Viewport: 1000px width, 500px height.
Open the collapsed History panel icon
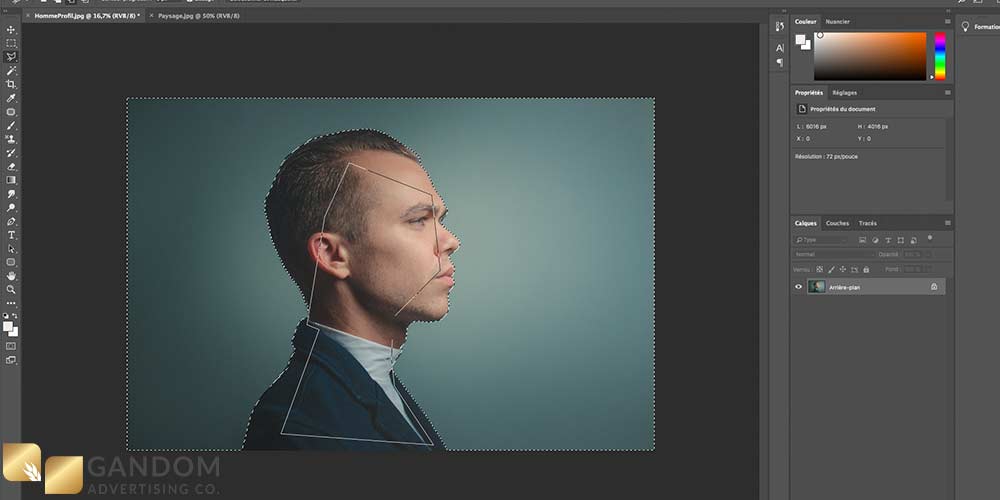coord(779,26)
